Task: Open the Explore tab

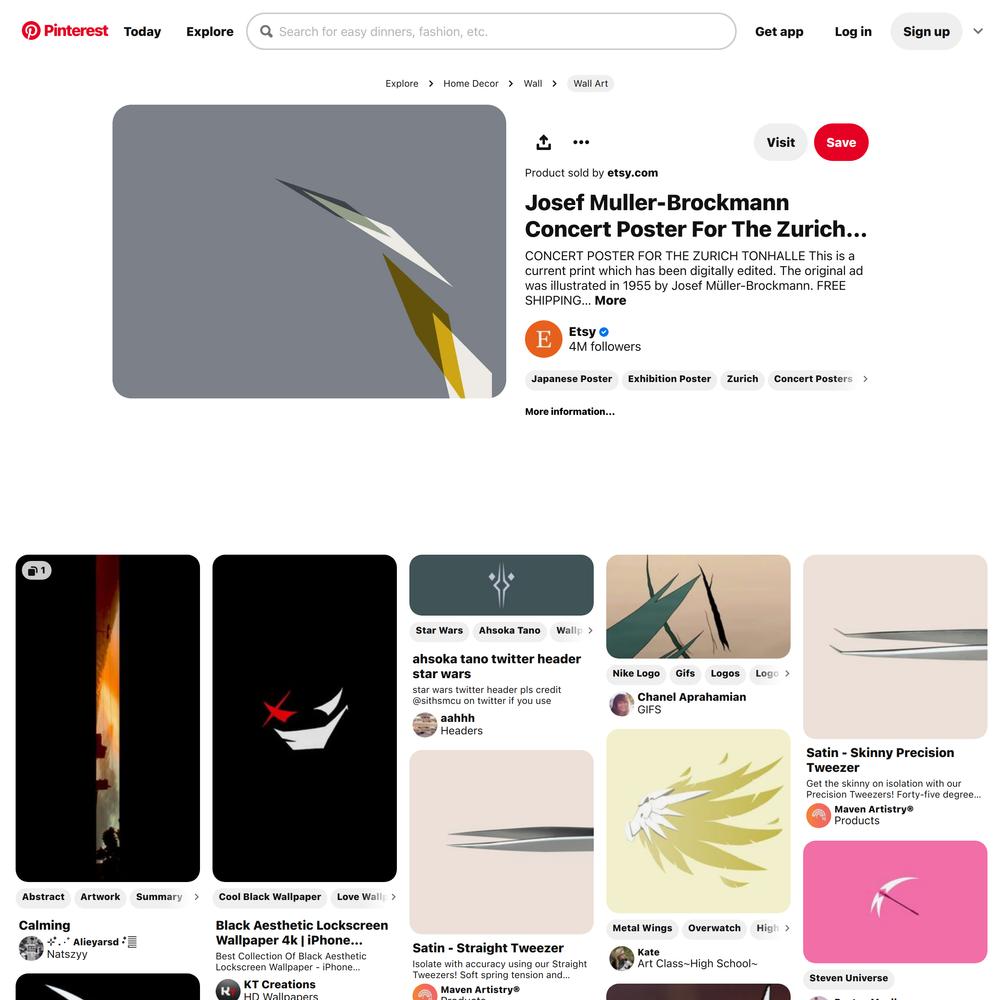Action: click(210, 31)
